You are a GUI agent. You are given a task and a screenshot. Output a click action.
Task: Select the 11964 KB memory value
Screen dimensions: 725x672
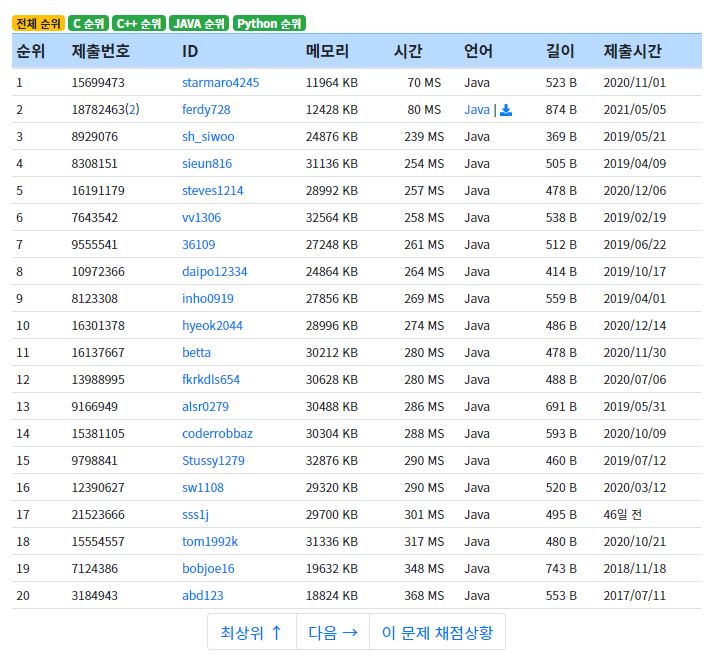(332, 83)
